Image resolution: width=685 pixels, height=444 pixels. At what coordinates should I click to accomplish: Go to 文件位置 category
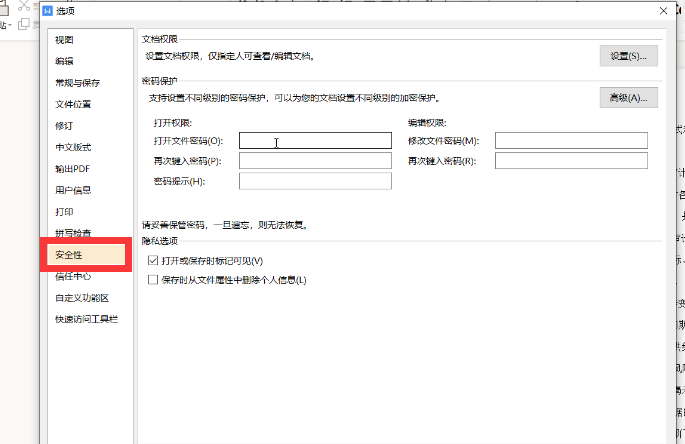pos(73,104)
